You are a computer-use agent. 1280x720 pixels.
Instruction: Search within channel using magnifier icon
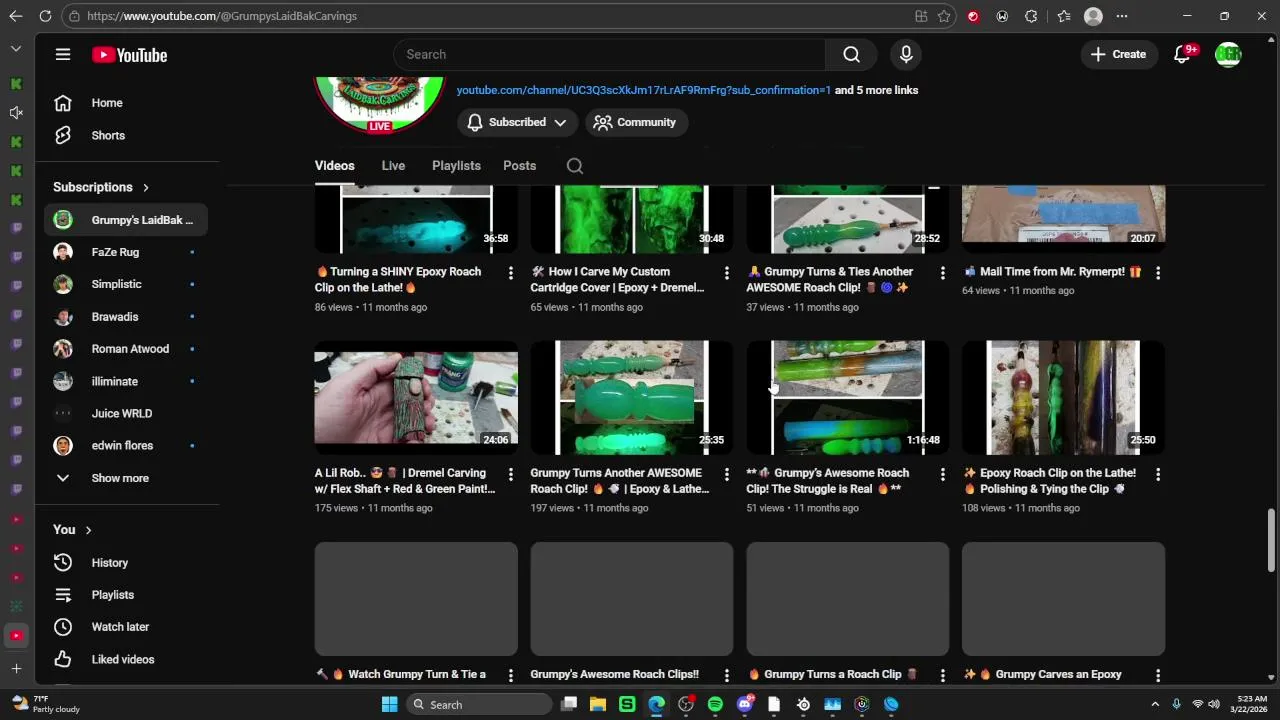(575, 166)
